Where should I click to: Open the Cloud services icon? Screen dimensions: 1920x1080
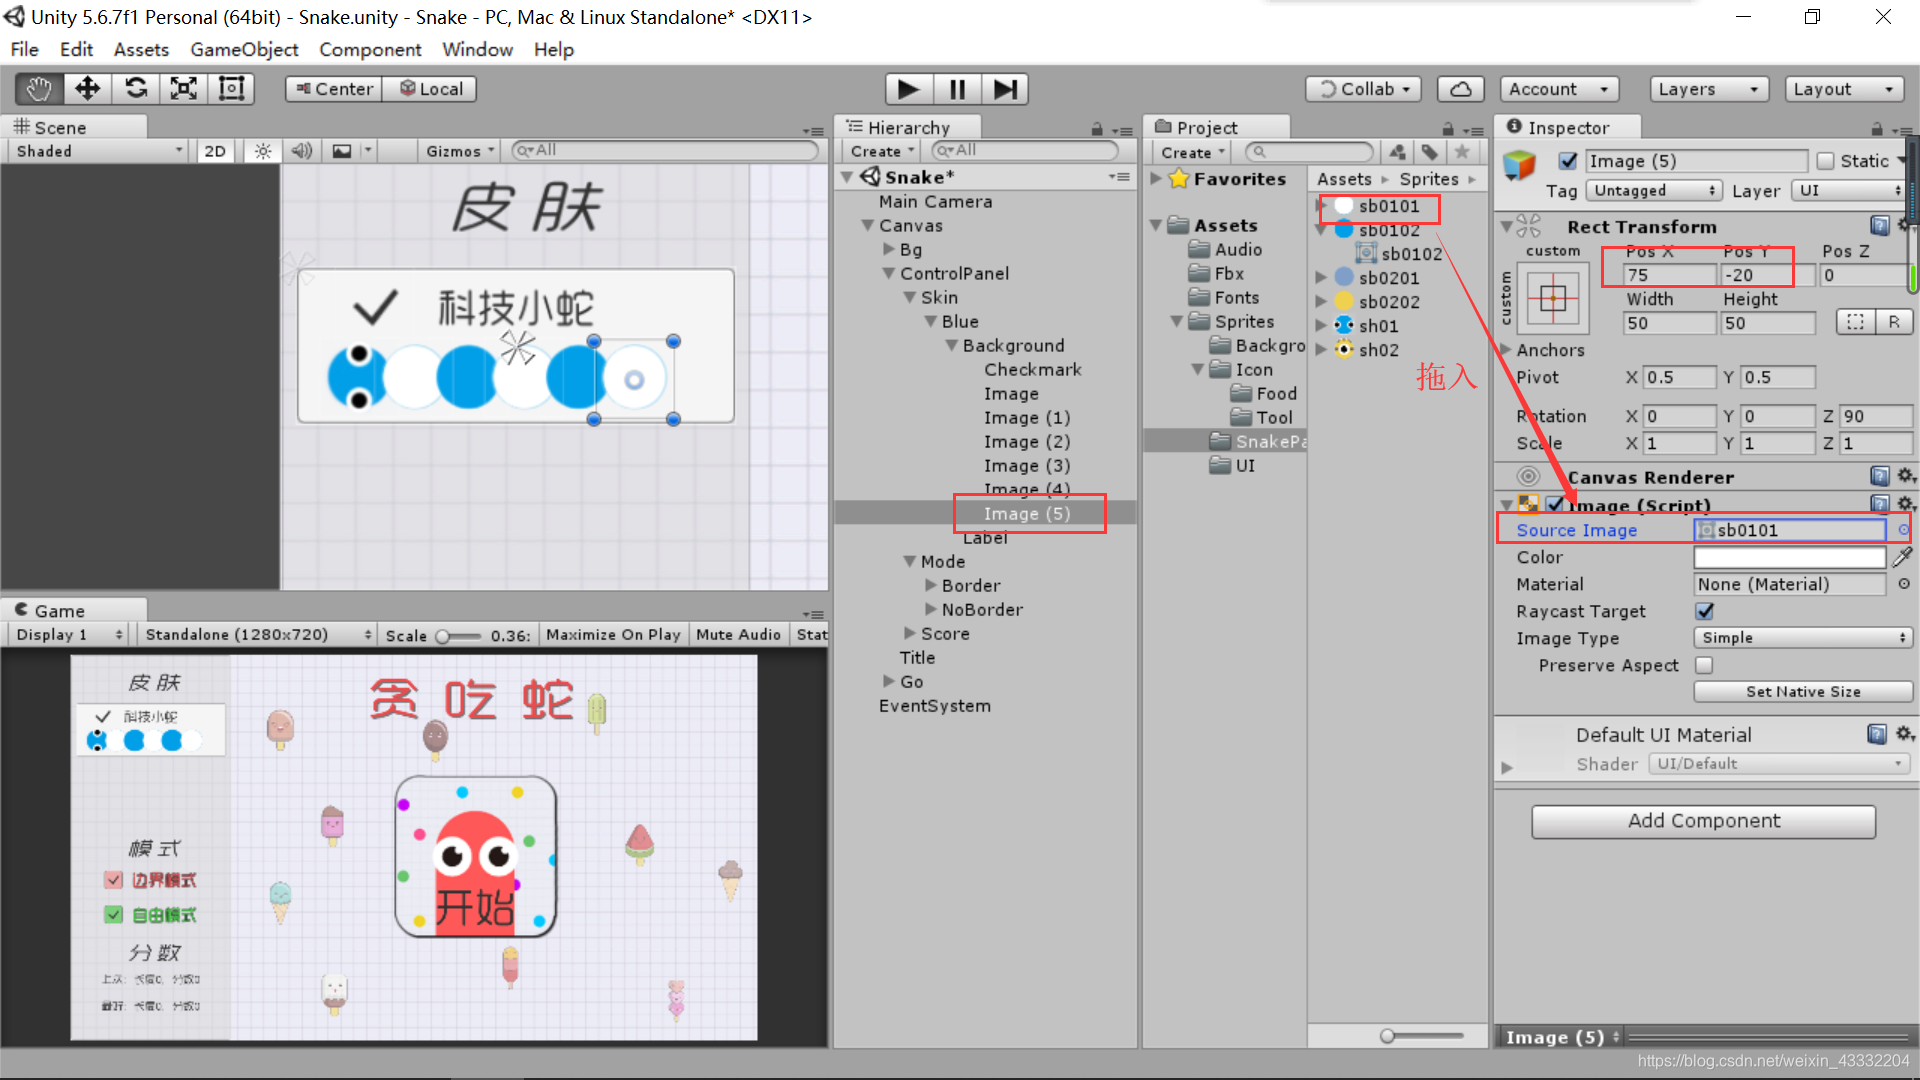(1461, 89)
